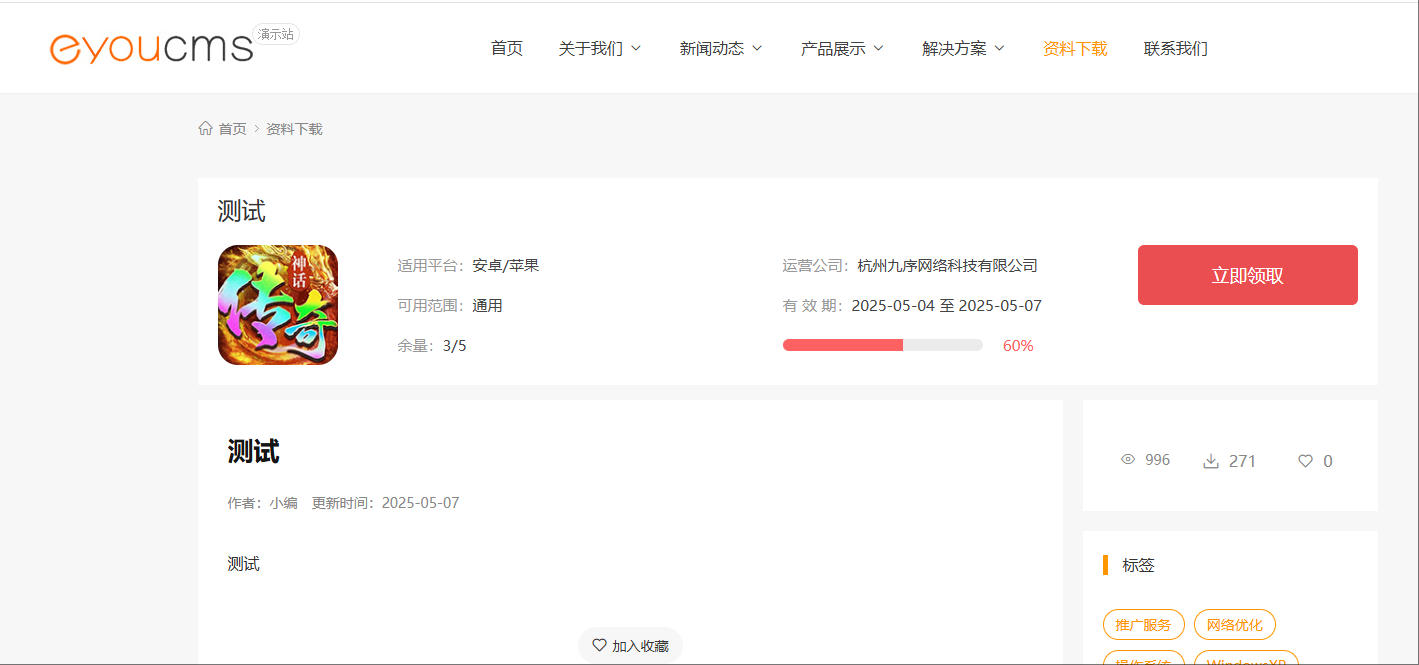
Task: Open the 关于我们 menu item
Action: point(591,48)
